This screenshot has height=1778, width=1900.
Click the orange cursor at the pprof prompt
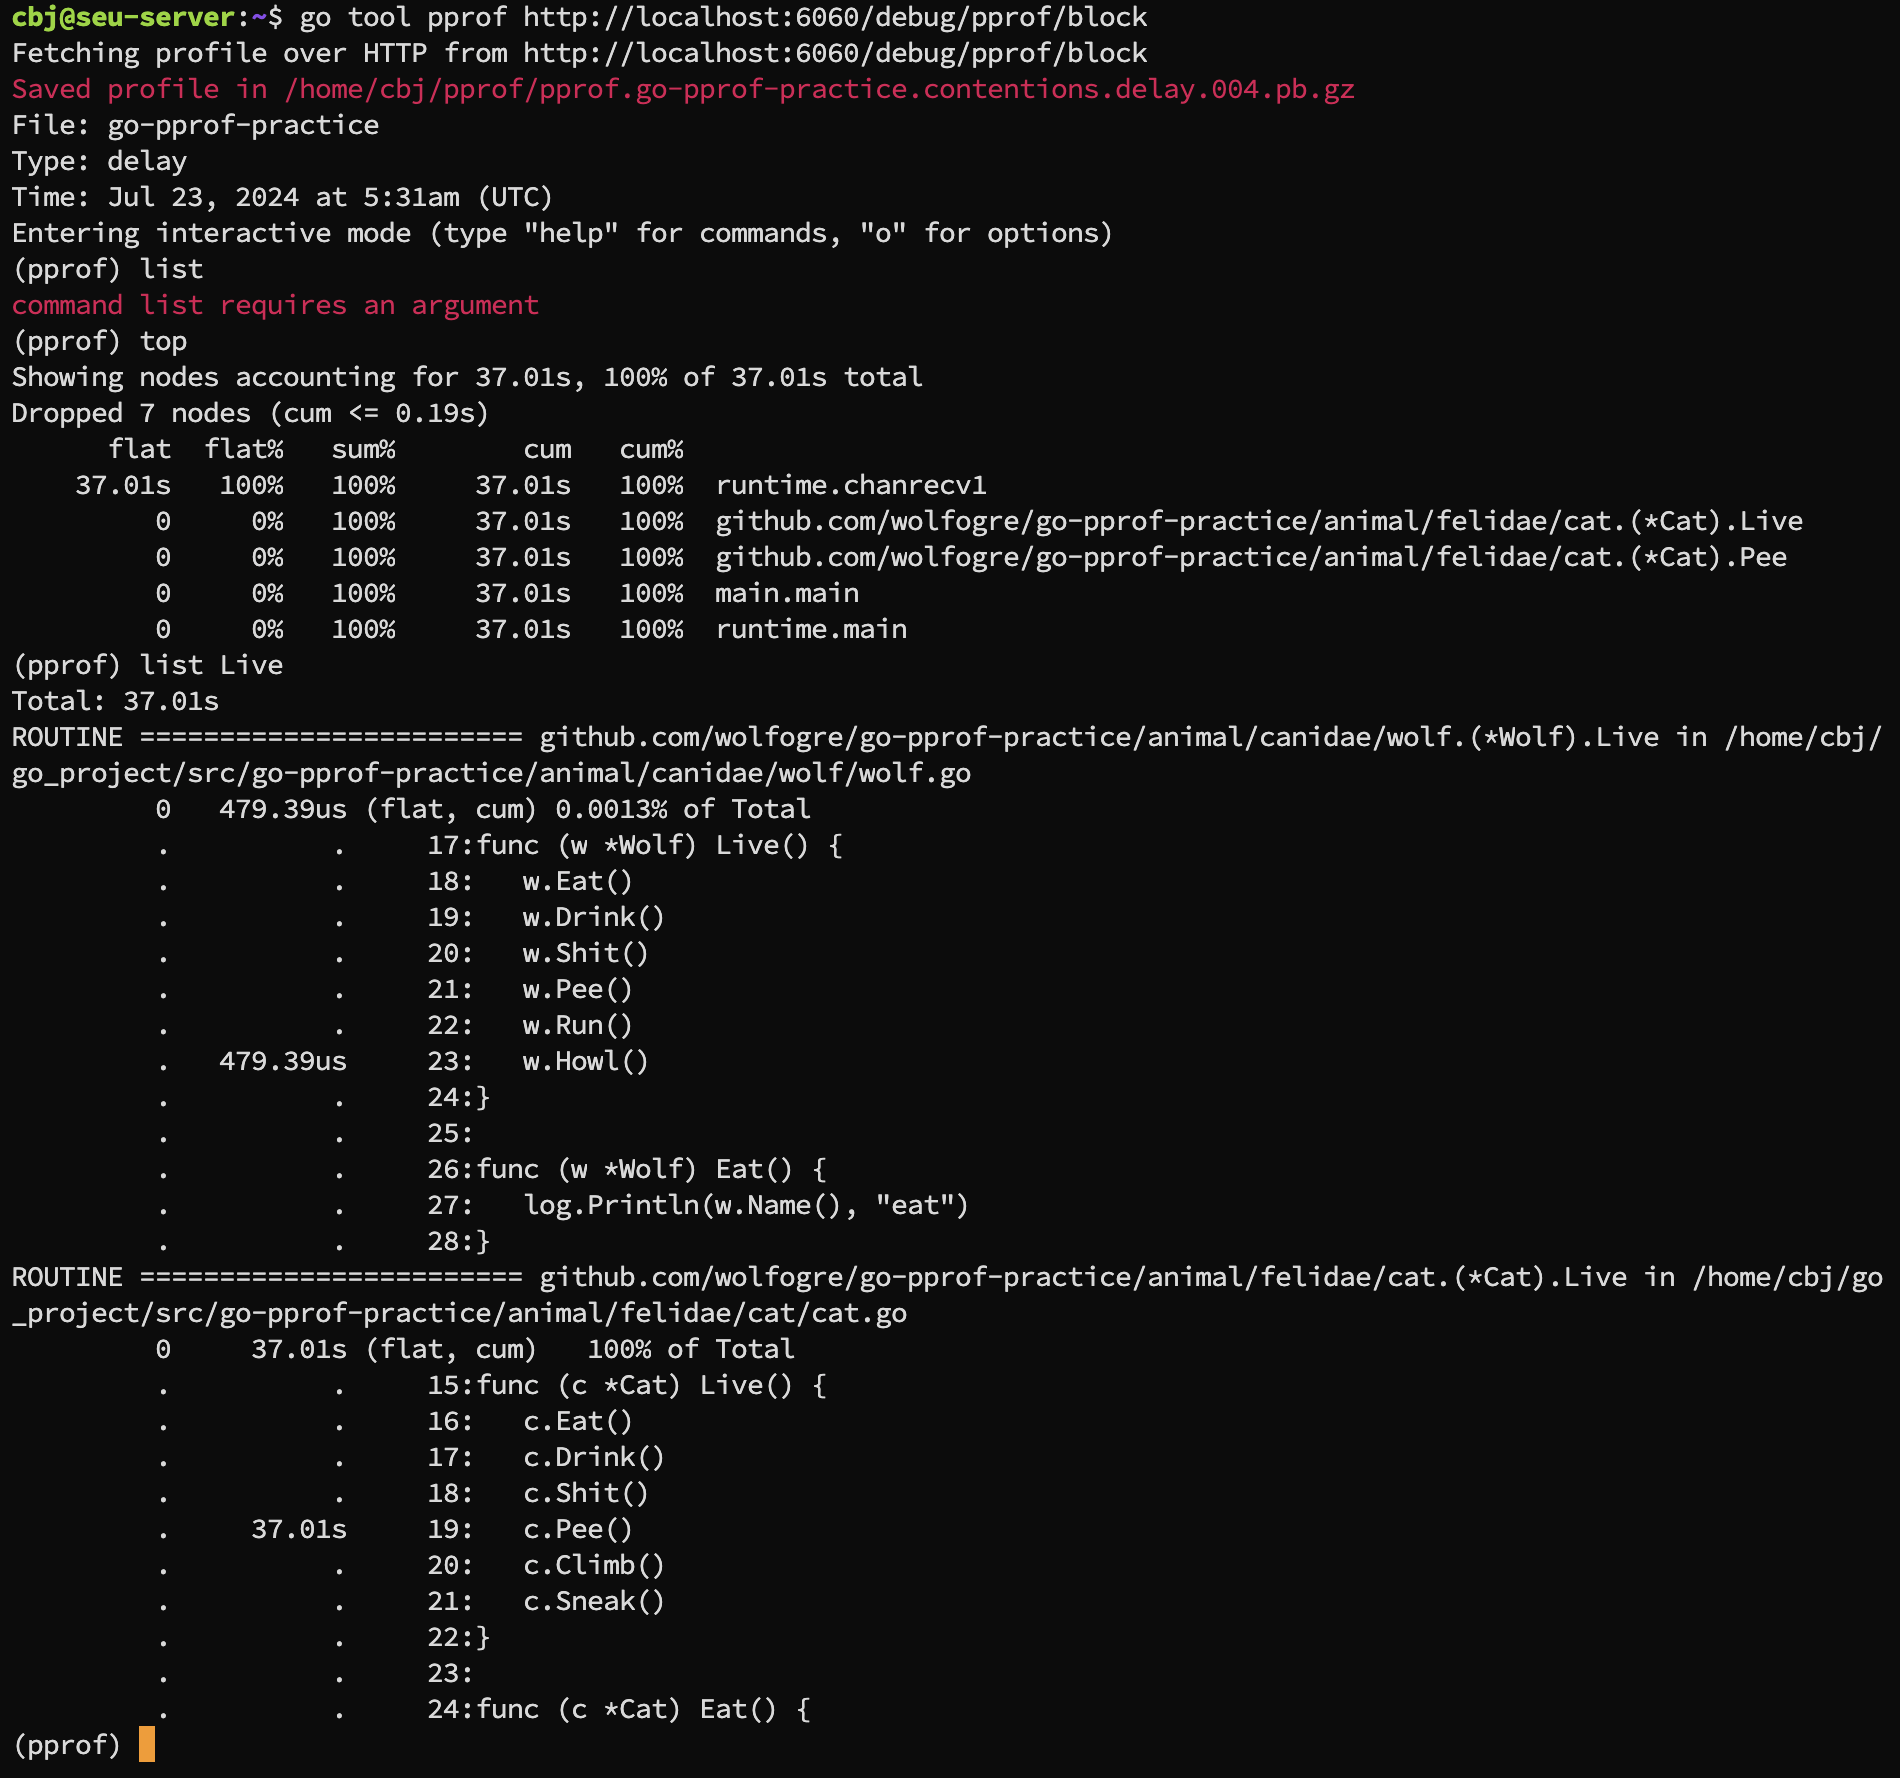tap(147, 1744)
